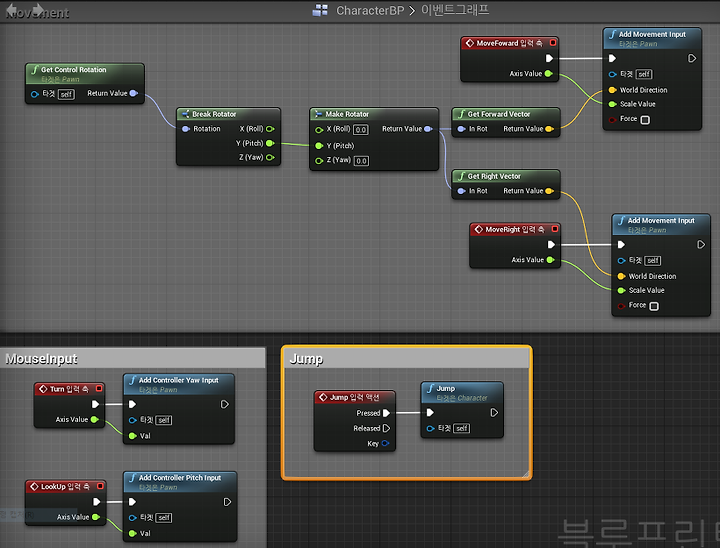Click Scale Value pin on lower Add Movement Input
The width and height of the screenshot is (720, 548).
tap(621, 290)
